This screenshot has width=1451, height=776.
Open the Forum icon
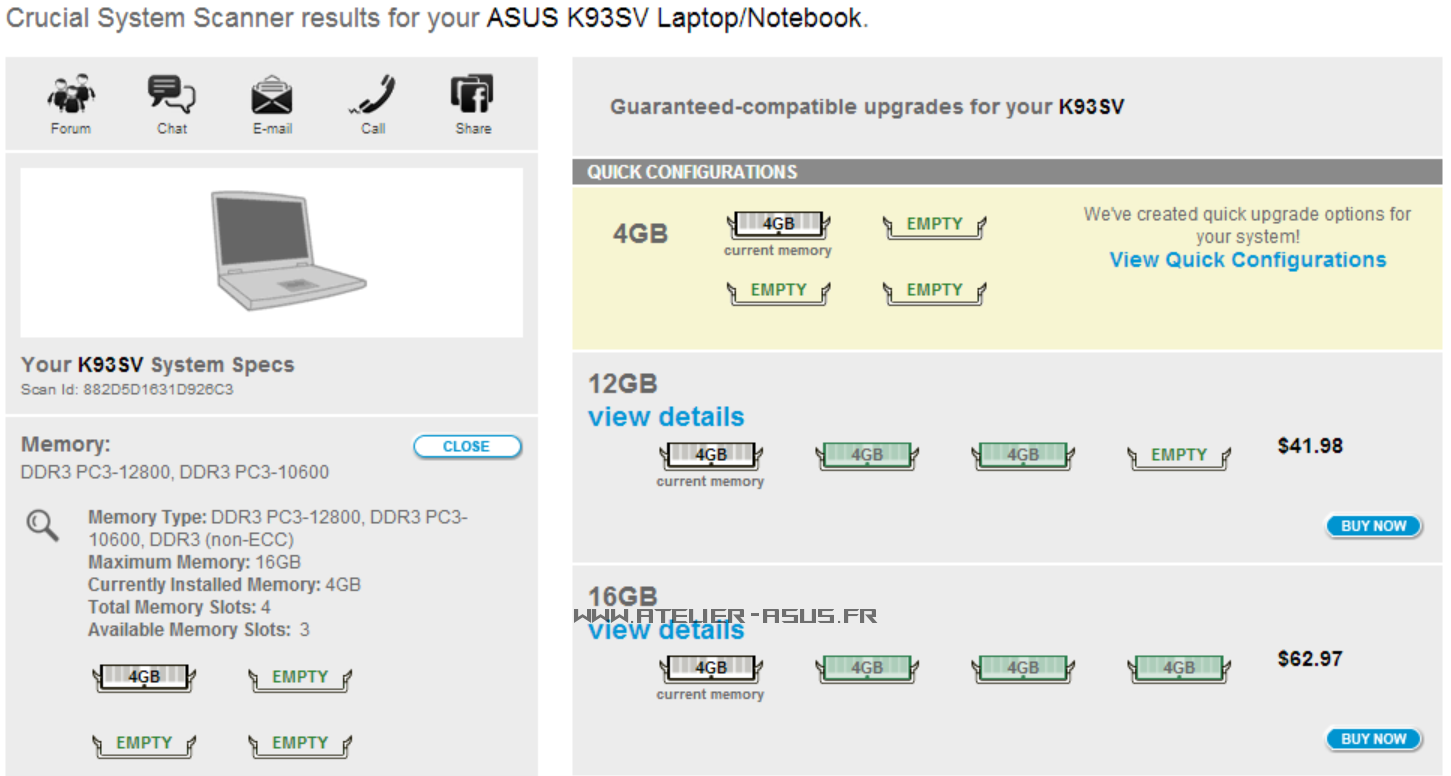tap(71, 94)
